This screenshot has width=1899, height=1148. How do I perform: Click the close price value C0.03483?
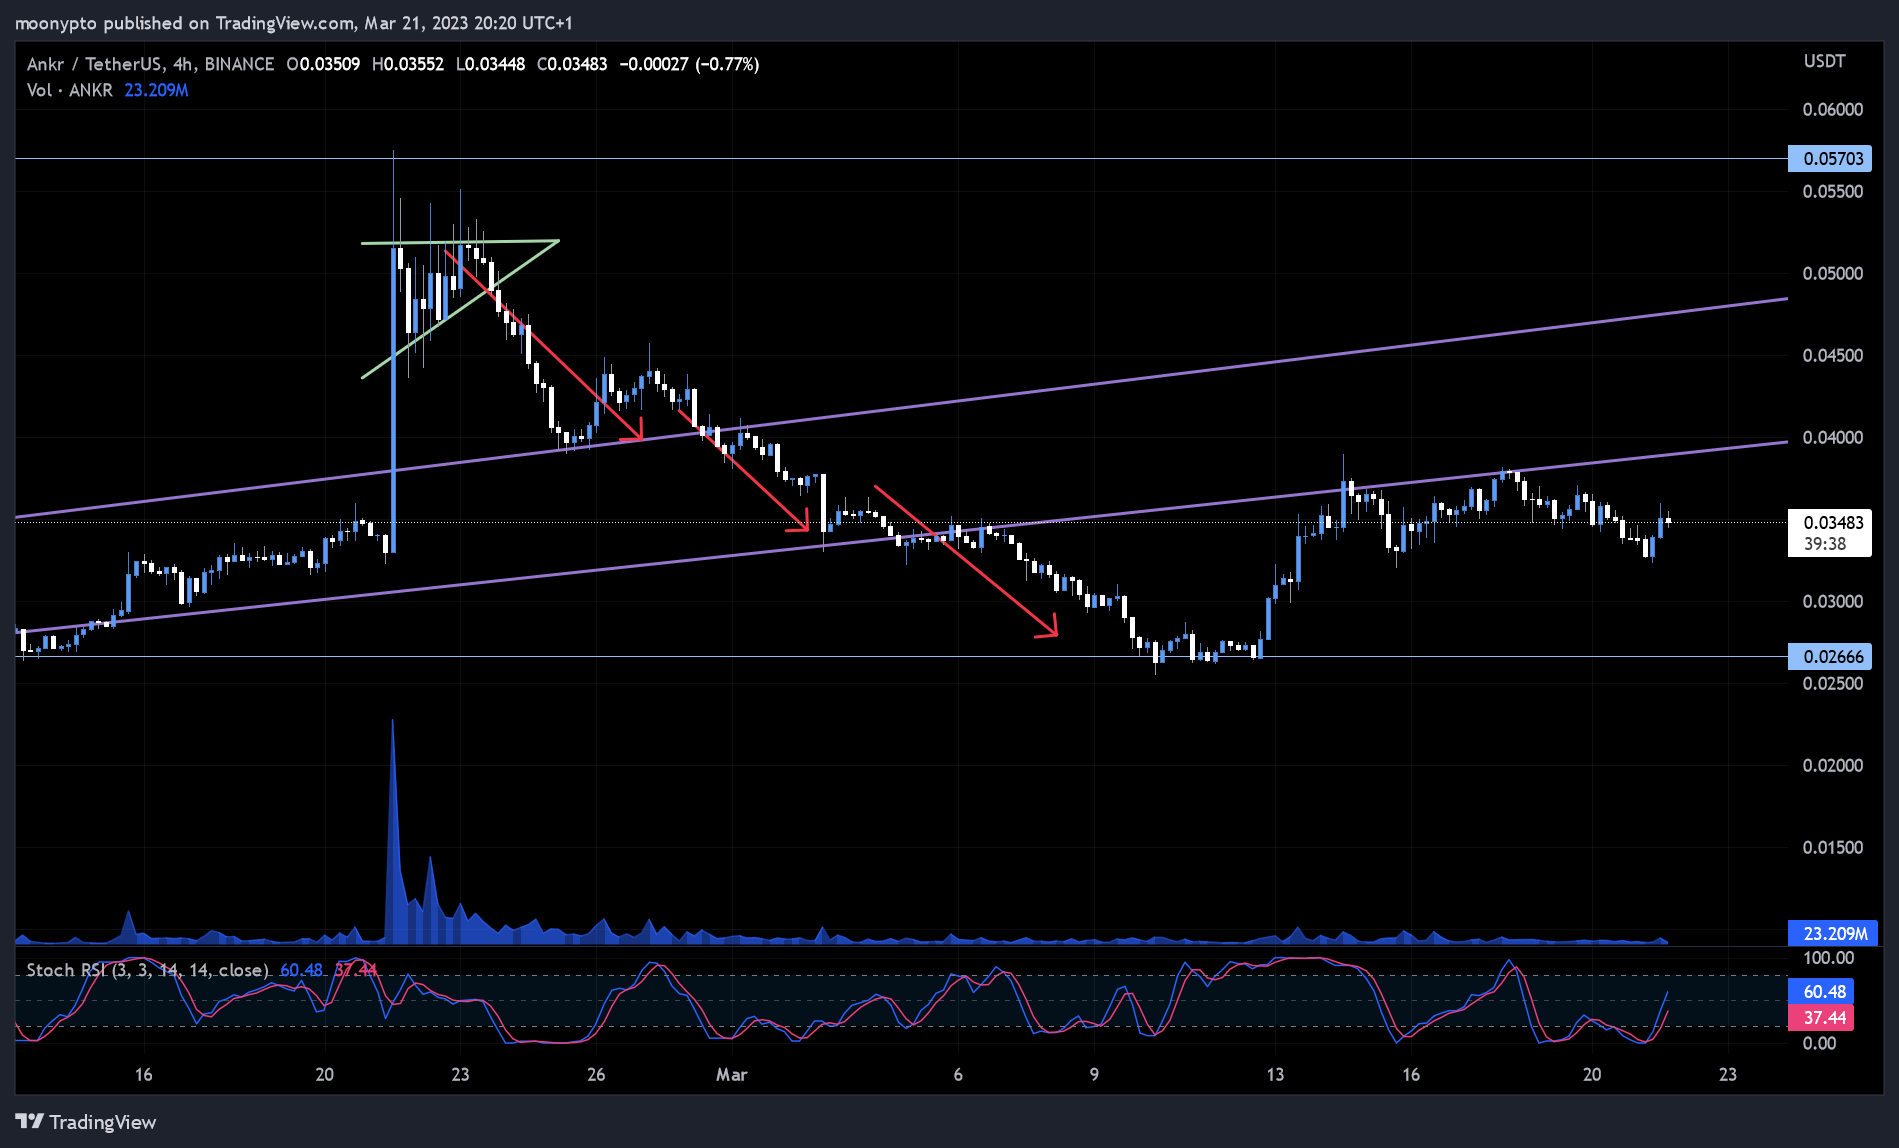point(572,64)
